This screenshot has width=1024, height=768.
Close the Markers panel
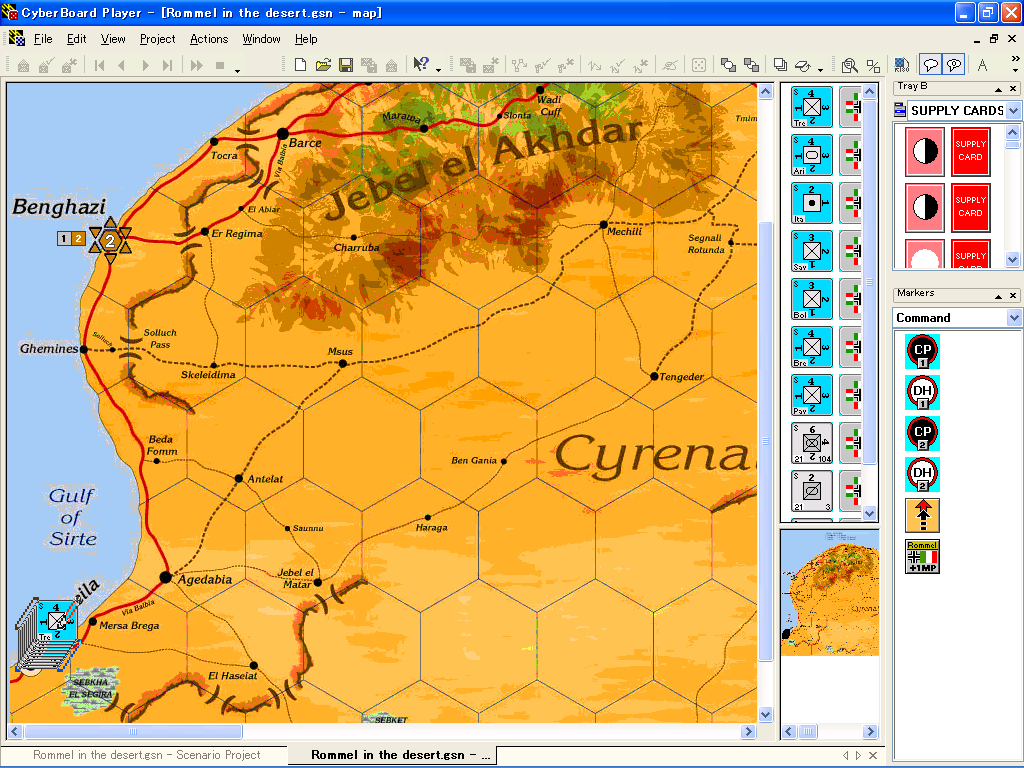click(x=1013, y=296)
